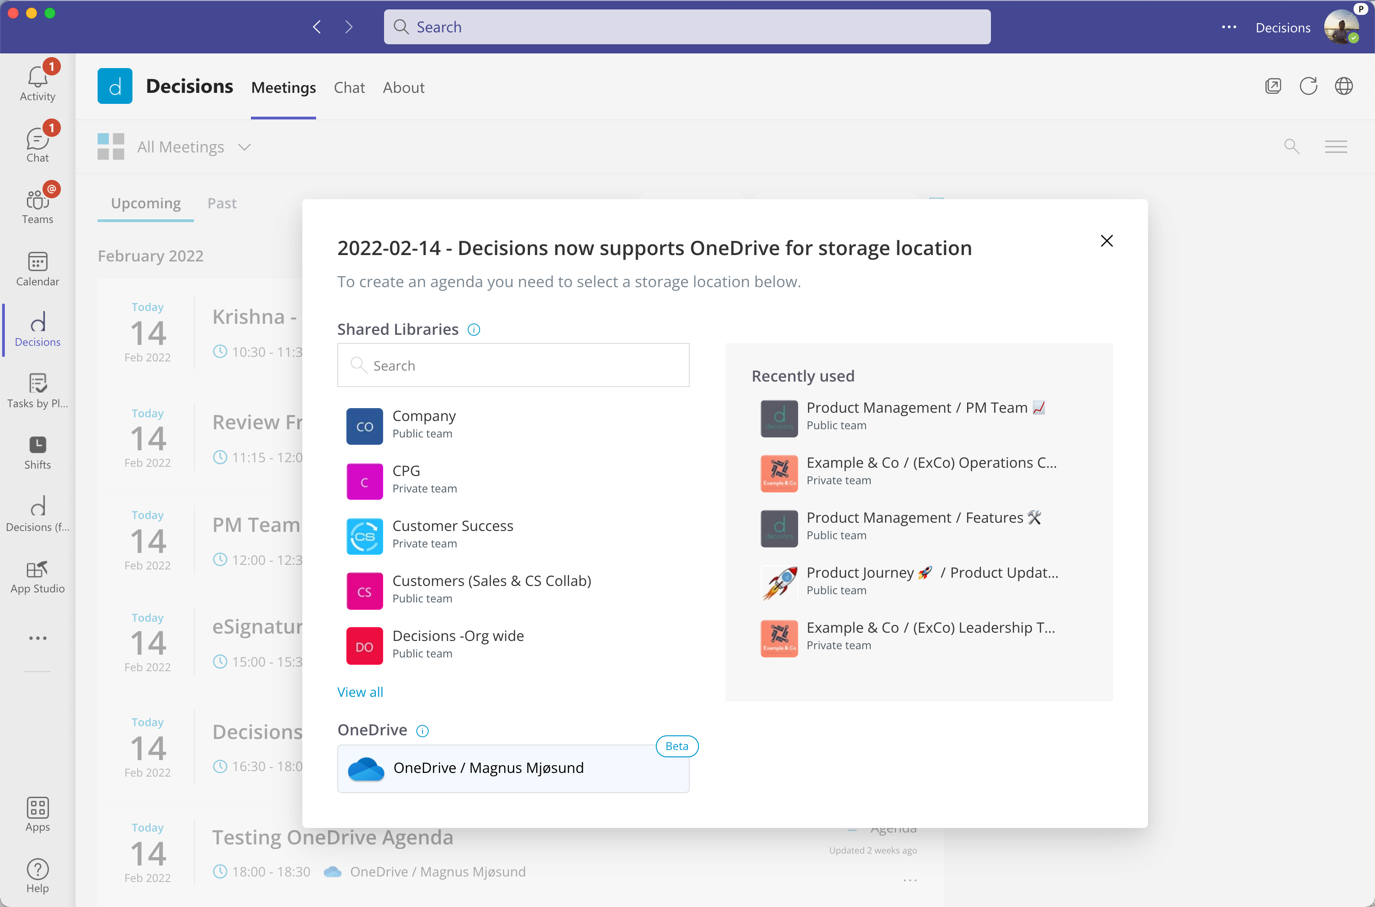The height and width of the screenshot is (907, 1375).
Task: Choose the Company public team
Action: [513, 425]
